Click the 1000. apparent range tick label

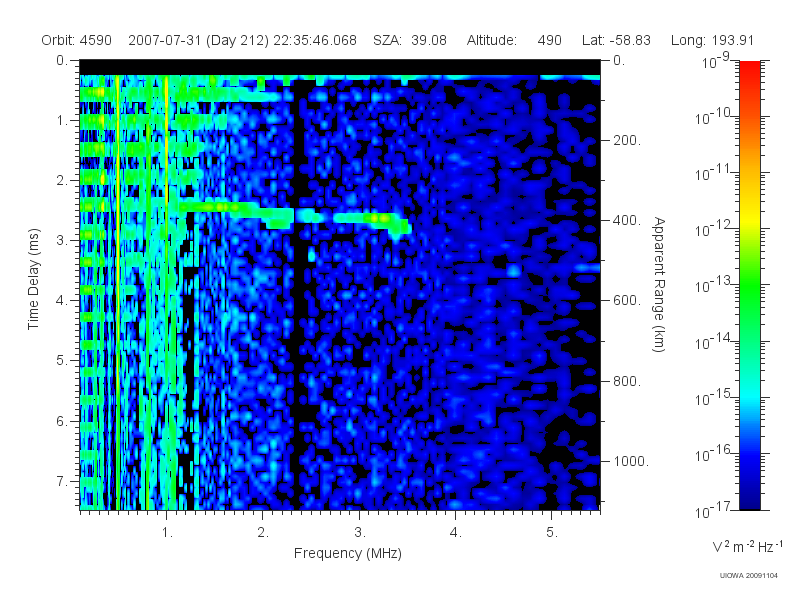point(631,461)
